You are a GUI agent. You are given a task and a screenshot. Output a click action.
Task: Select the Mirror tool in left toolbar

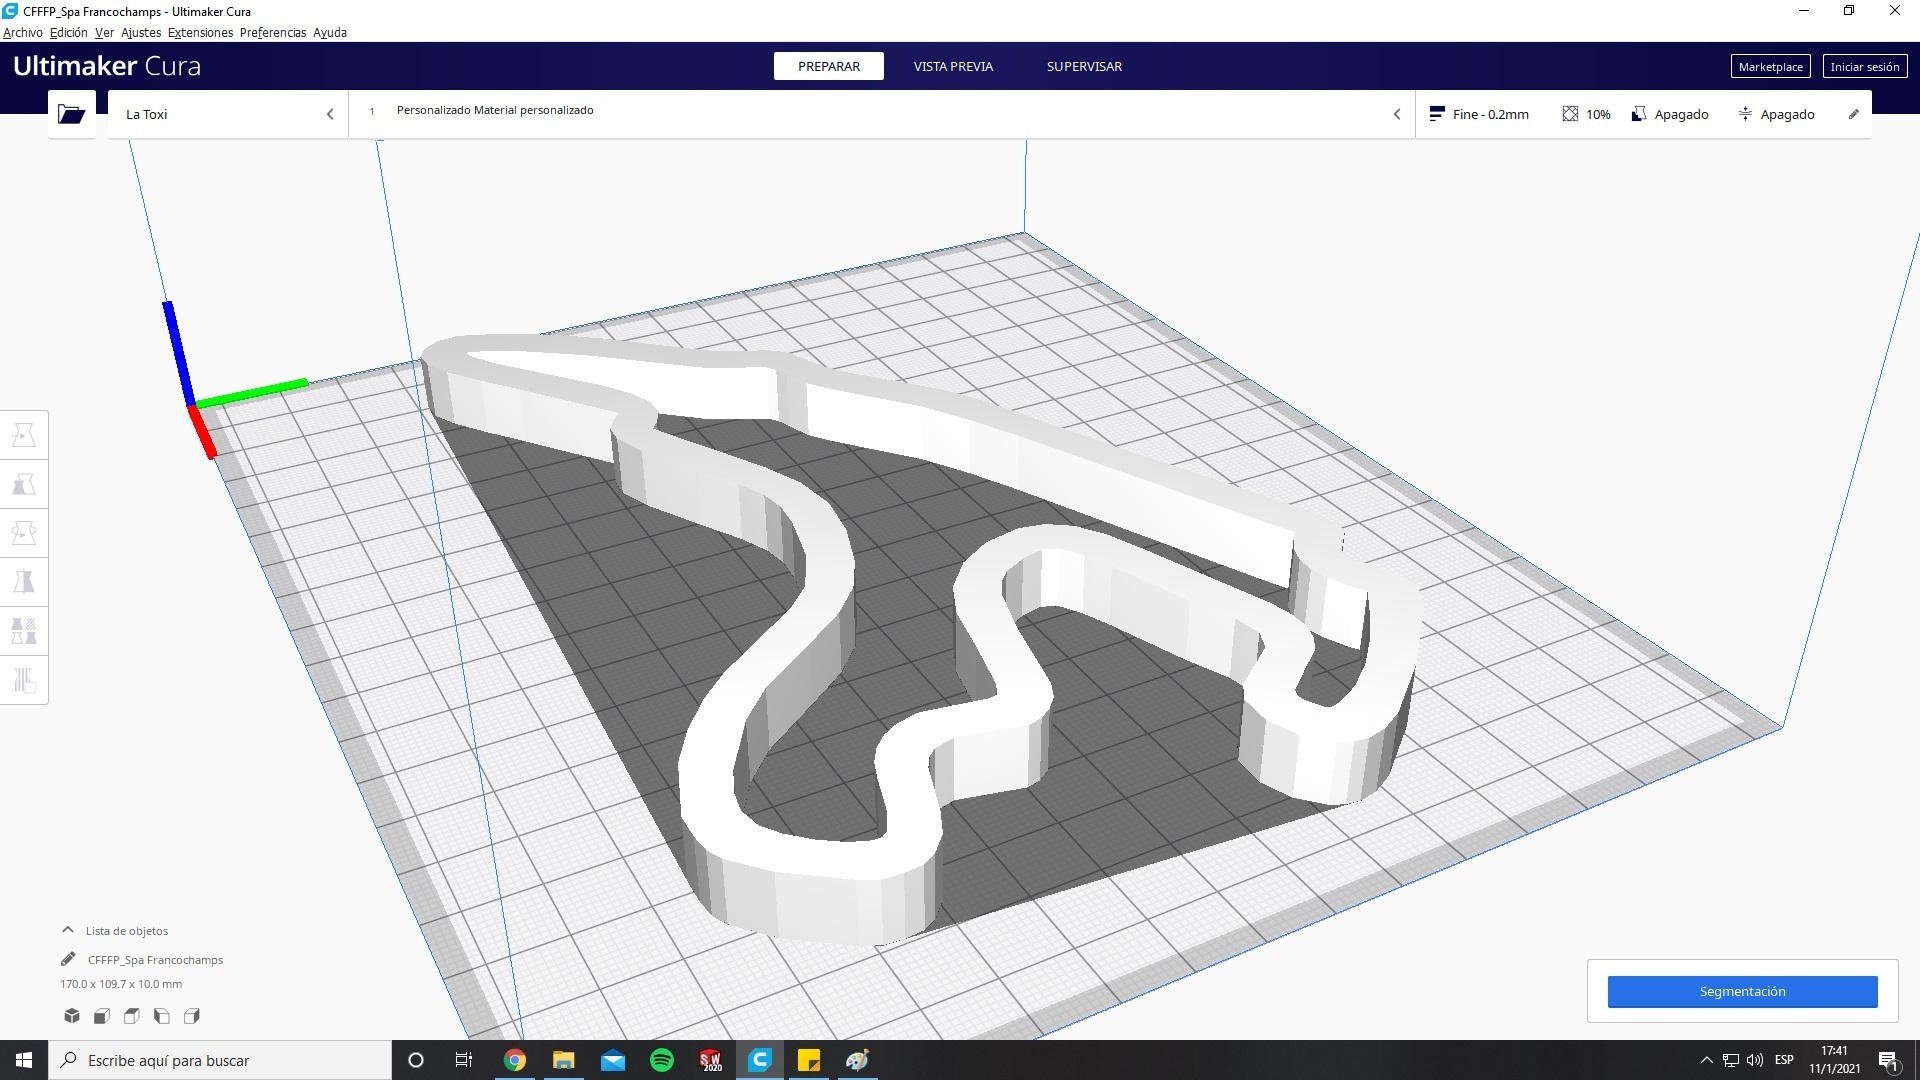(24, 582)
